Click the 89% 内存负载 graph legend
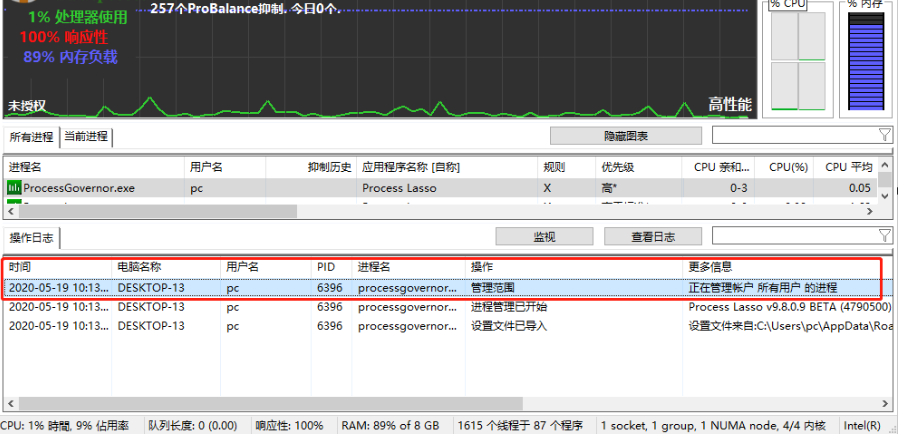 (x=70, y=57)
